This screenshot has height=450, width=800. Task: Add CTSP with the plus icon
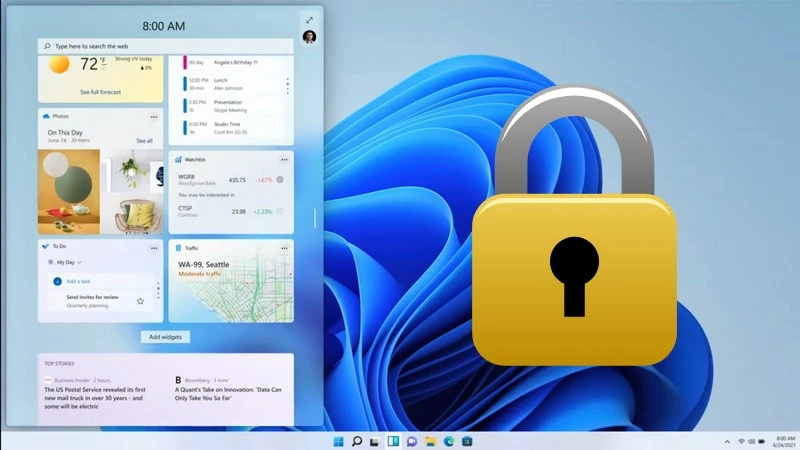tap(280, 211)
